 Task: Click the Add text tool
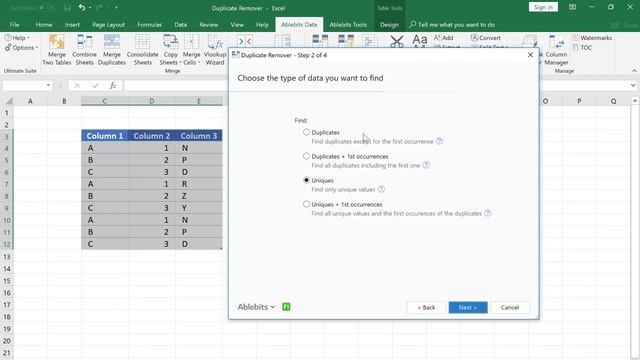(x=443, y=38)
